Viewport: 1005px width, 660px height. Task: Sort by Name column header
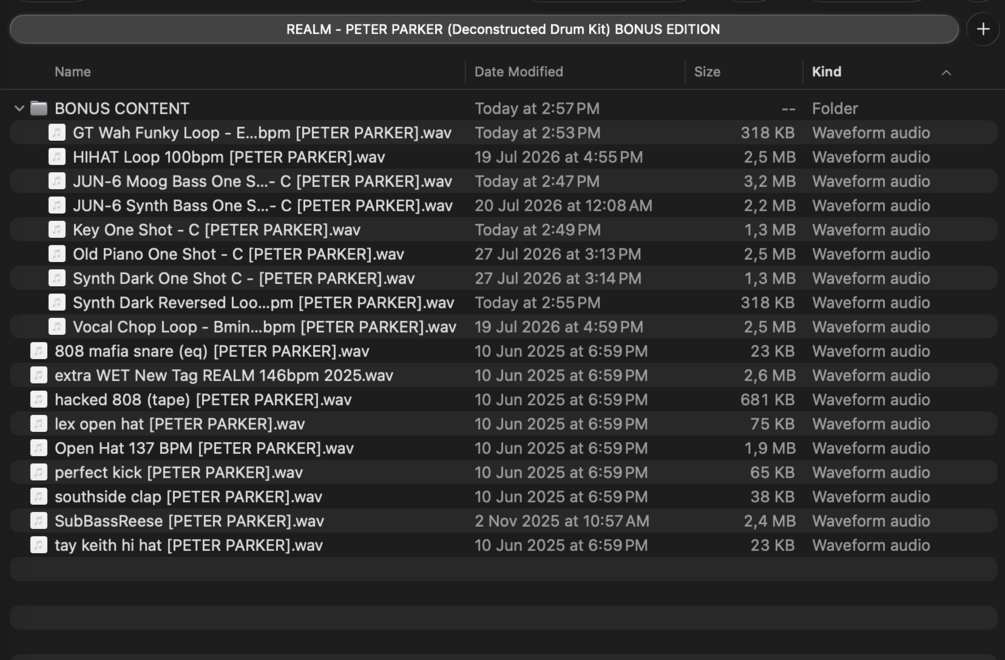coord(72,72)
